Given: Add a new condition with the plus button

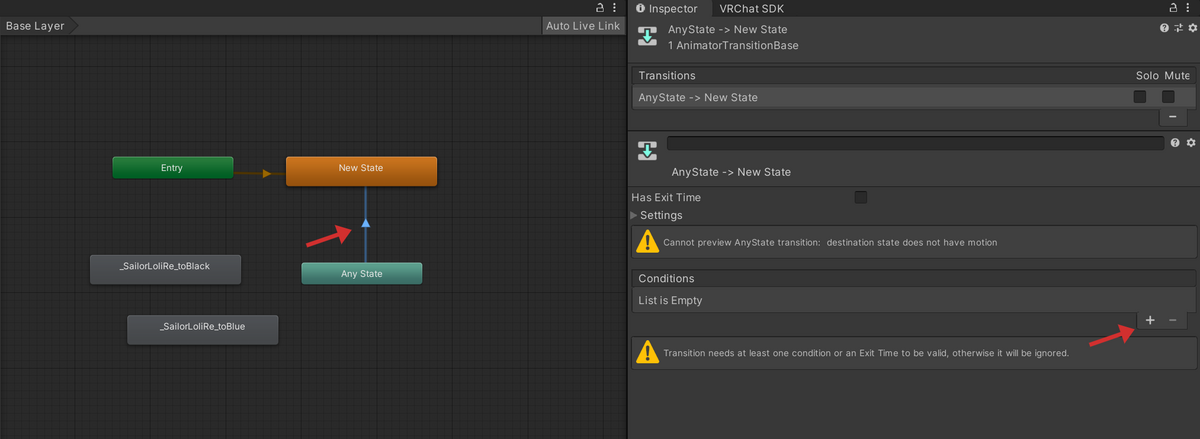Looking at the screenshot, I should [x=1150, y=320].
